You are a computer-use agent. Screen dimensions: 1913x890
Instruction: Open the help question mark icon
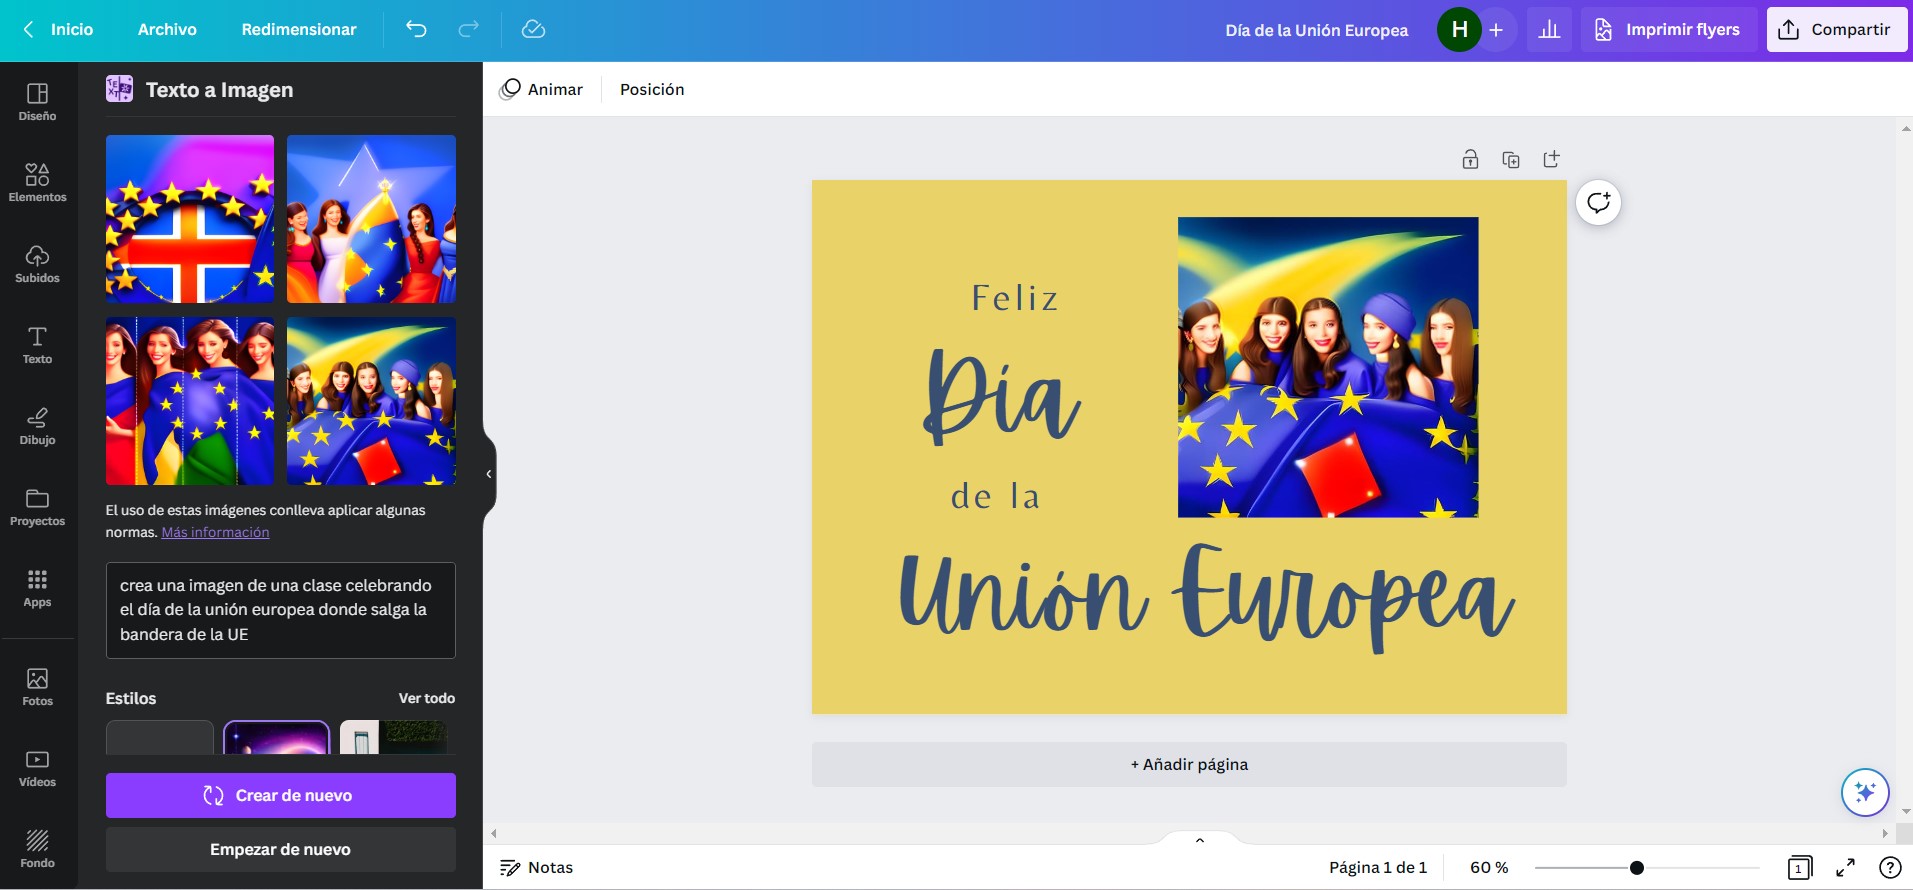click(1890, 867)
